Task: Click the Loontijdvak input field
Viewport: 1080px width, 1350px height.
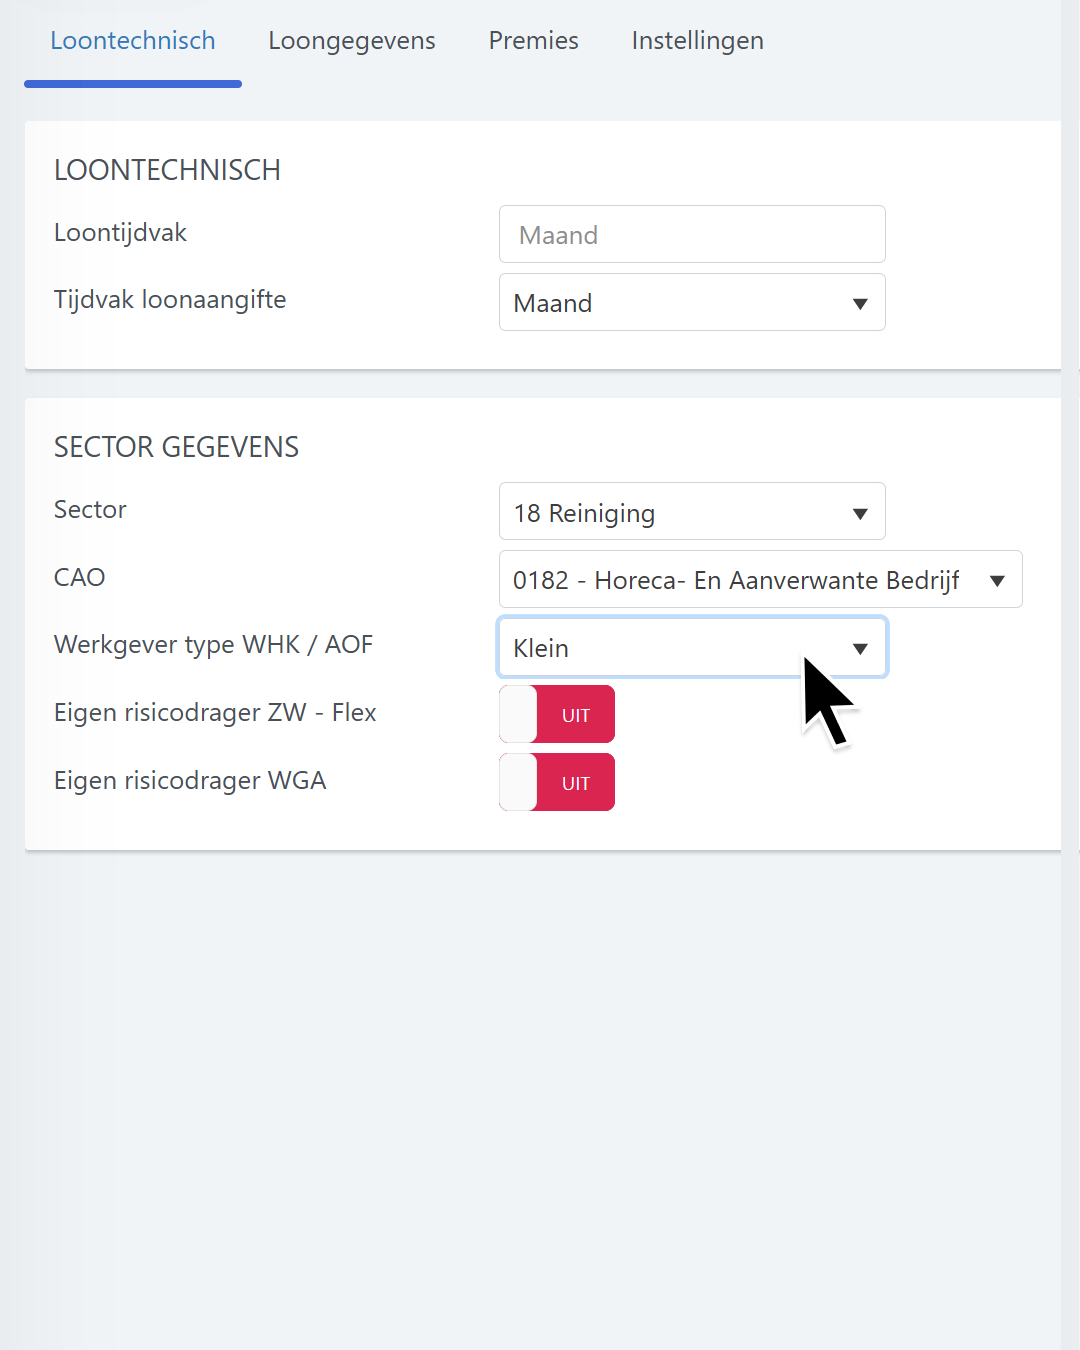Action: (x=692, y=235)
